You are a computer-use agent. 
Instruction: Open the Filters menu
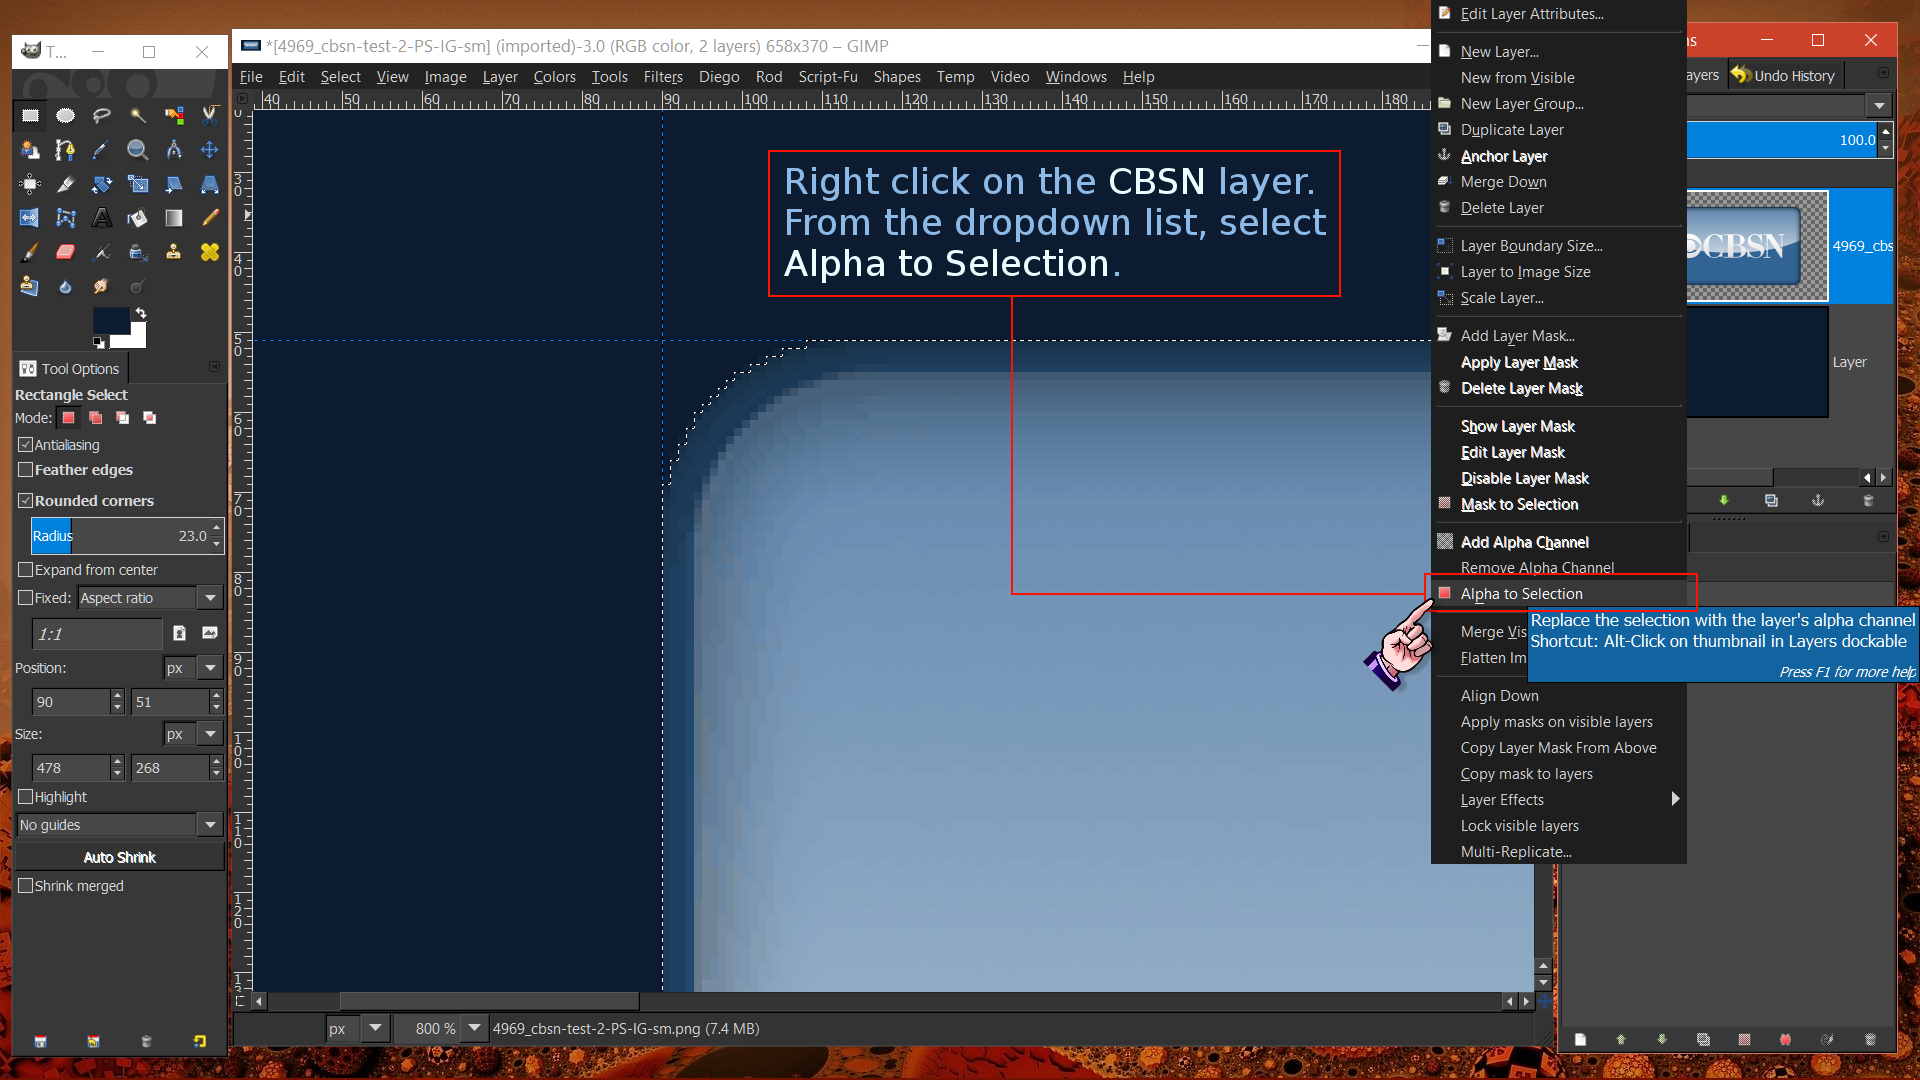[663, 77]
